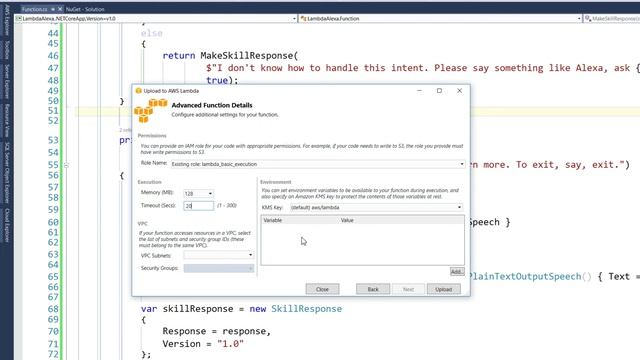Close the Function.cs editor tab
The image size is (640, 360).
tap(60, 9)
